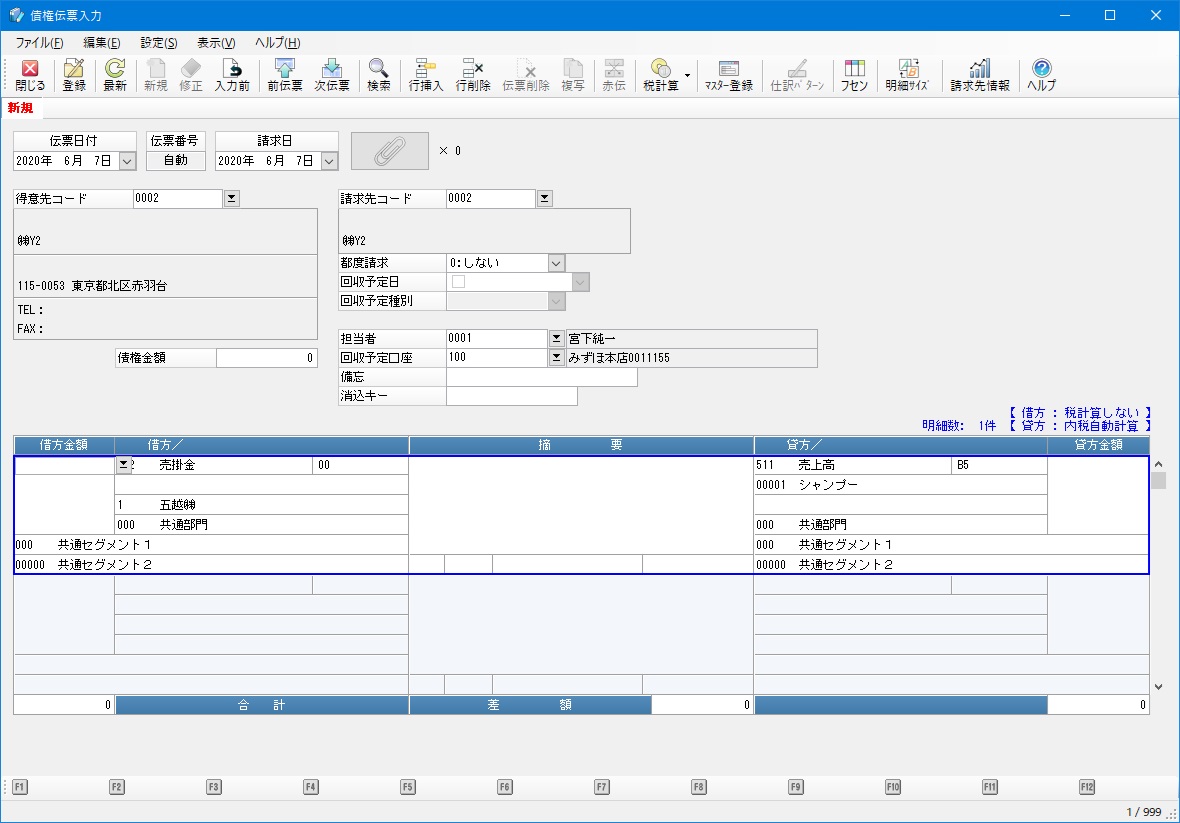Click the 借方金額 cell in first row

pos(65,465)
